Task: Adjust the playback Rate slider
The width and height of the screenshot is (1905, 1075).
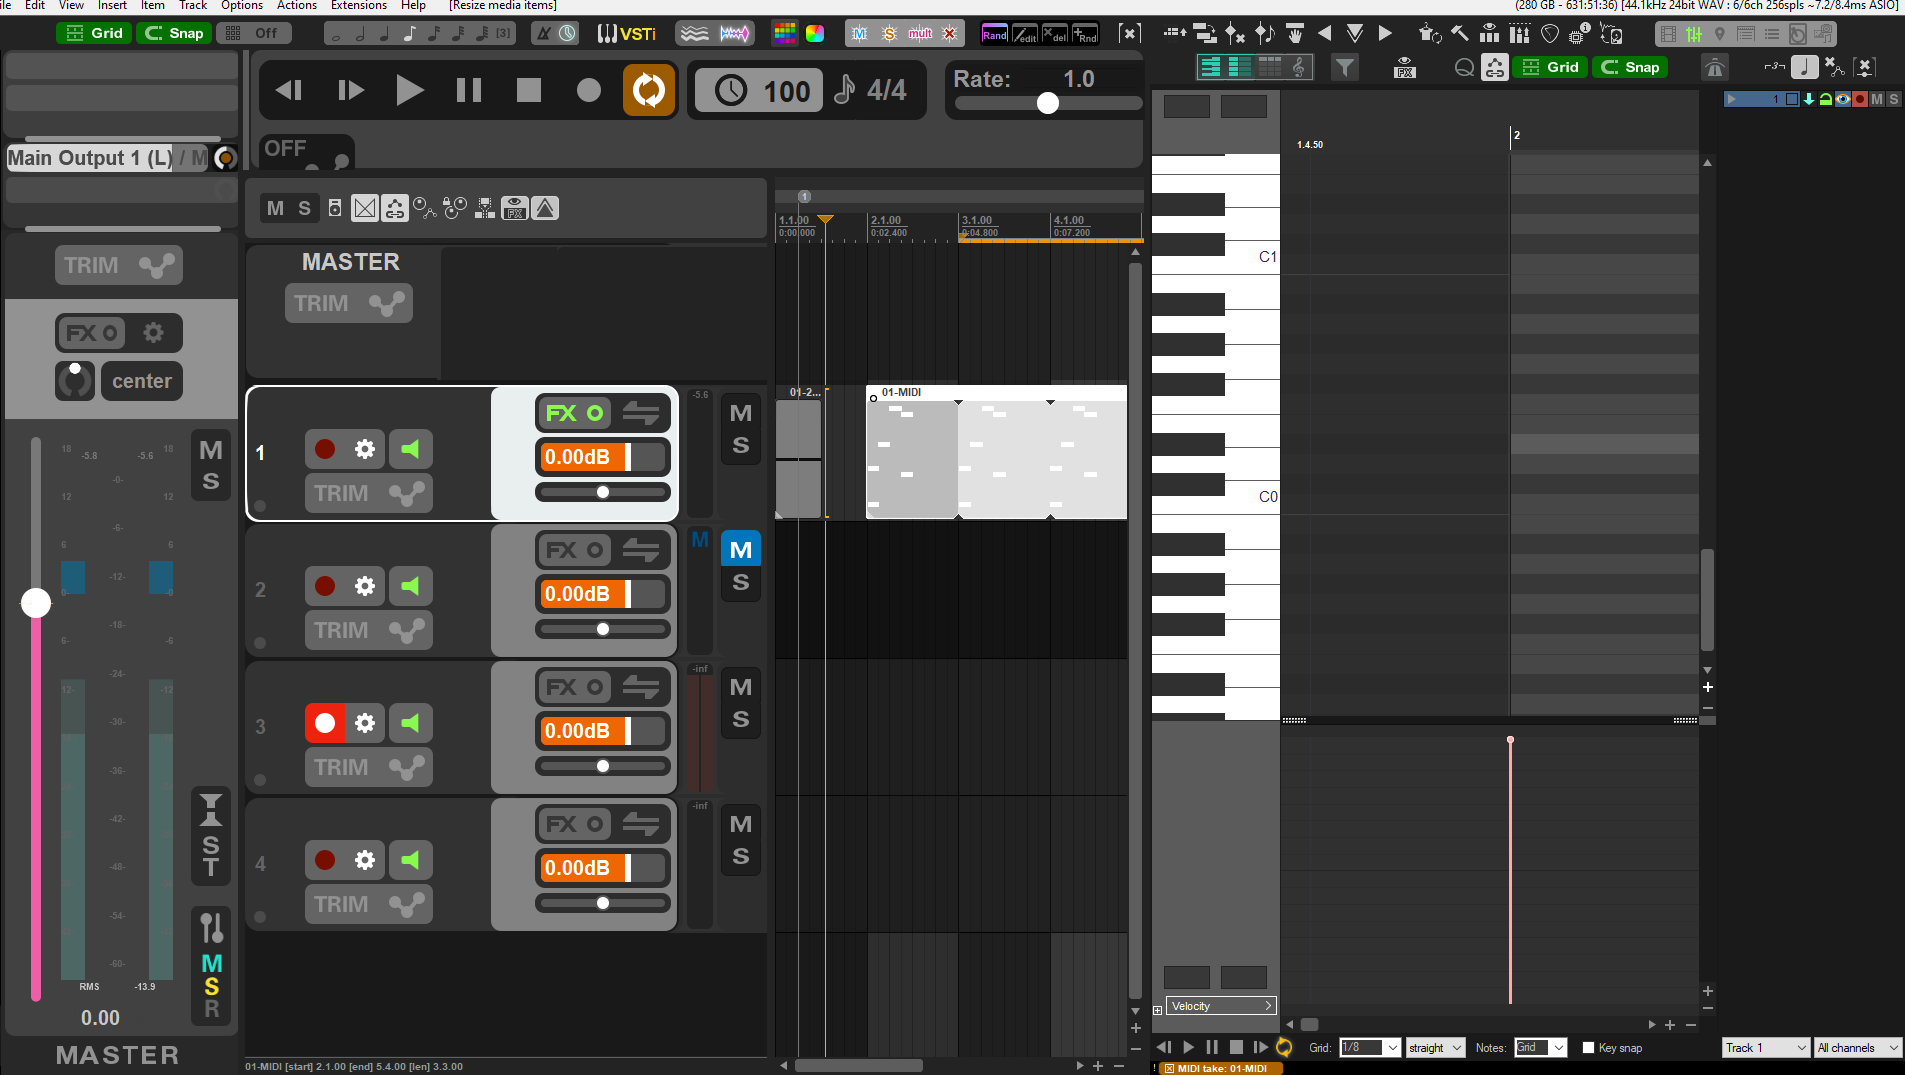Action: [1048, 103]
